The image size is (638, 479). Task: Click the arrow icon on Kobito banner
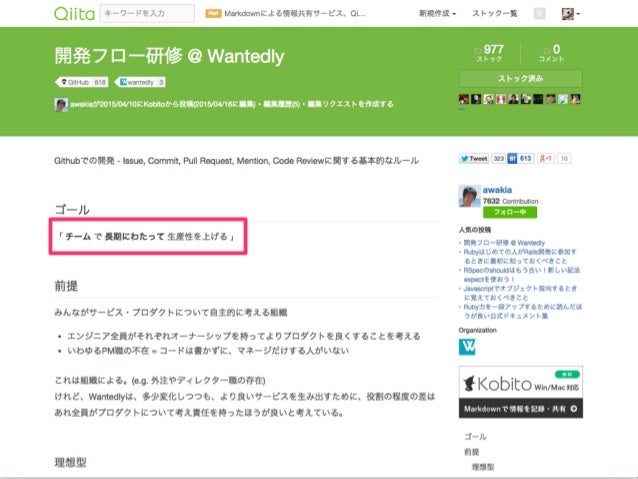click(574, 409)
